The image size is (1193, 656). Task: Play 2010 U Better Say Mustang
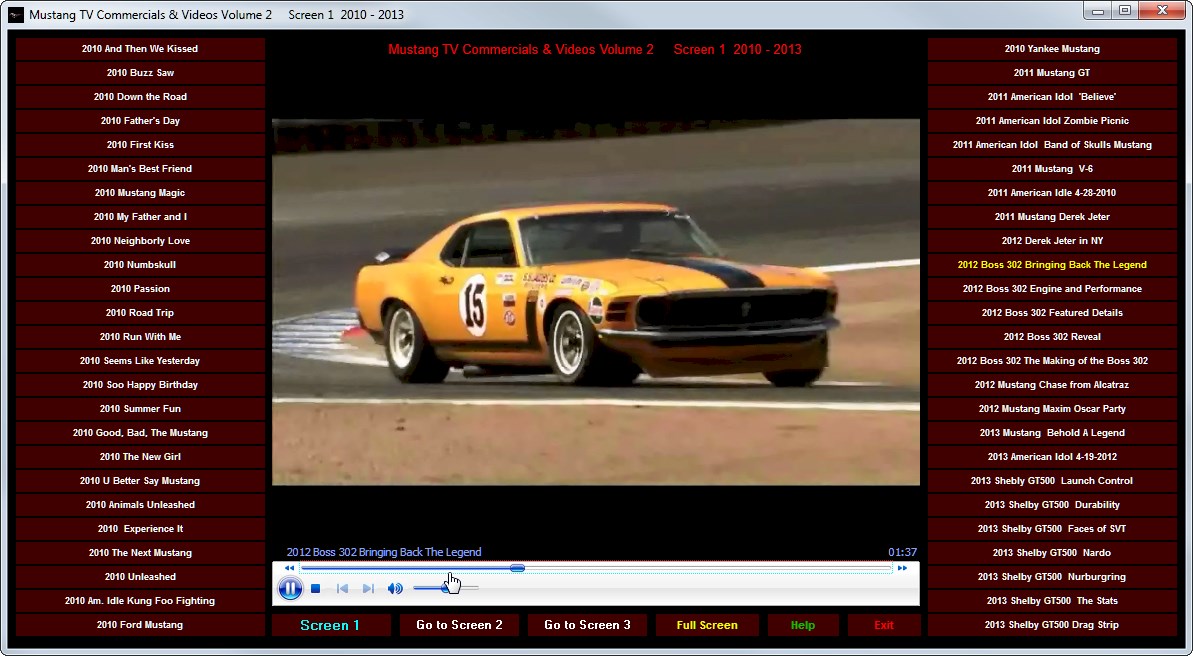140,480
